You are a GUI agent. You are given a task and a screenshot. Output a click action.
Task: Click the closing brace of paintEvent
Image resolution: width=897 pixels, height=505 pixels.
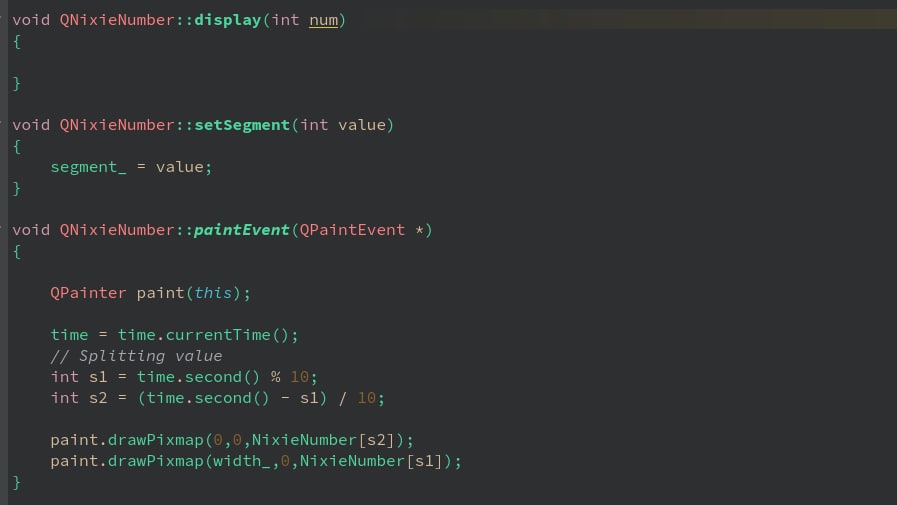17,482
